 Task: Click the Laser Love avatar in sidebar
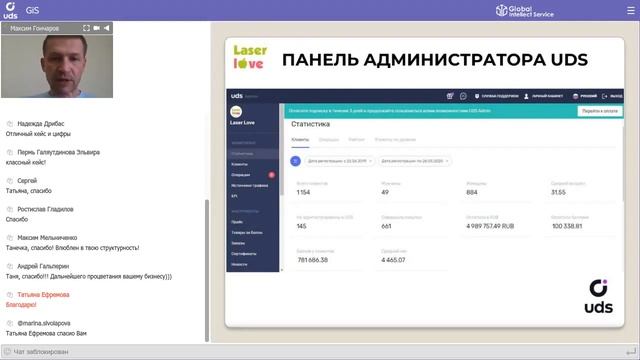(x=236, y=111)
